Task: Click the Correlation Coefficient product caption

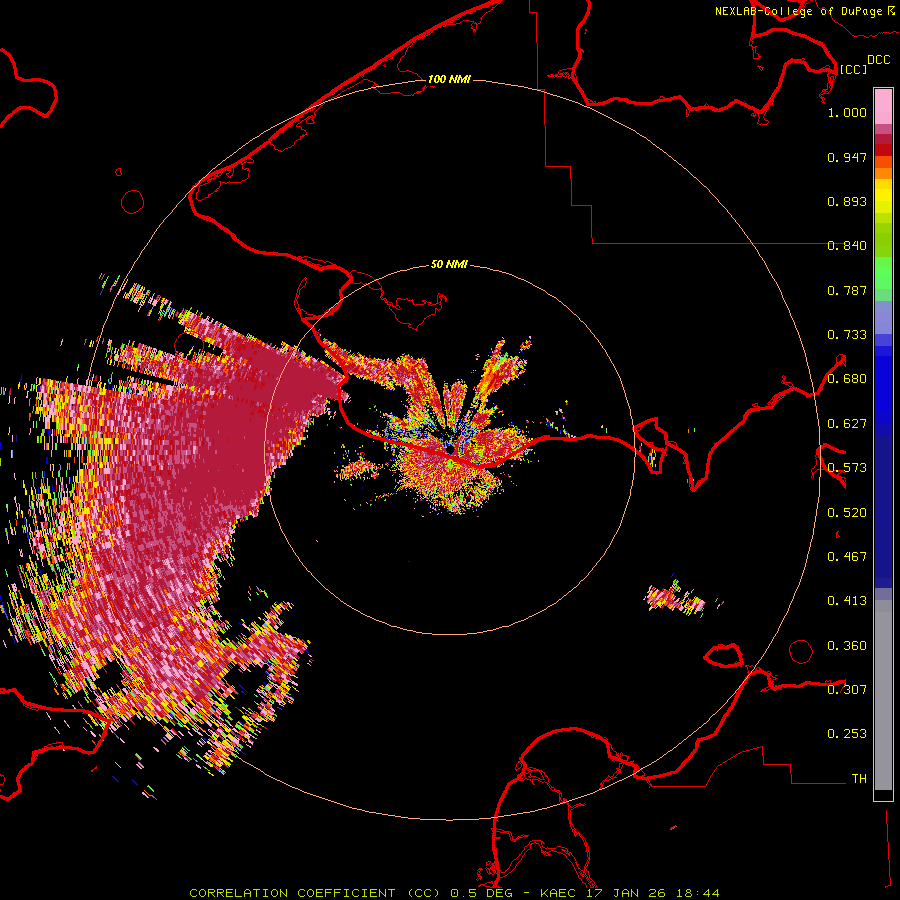Action: tap(454, 893)
